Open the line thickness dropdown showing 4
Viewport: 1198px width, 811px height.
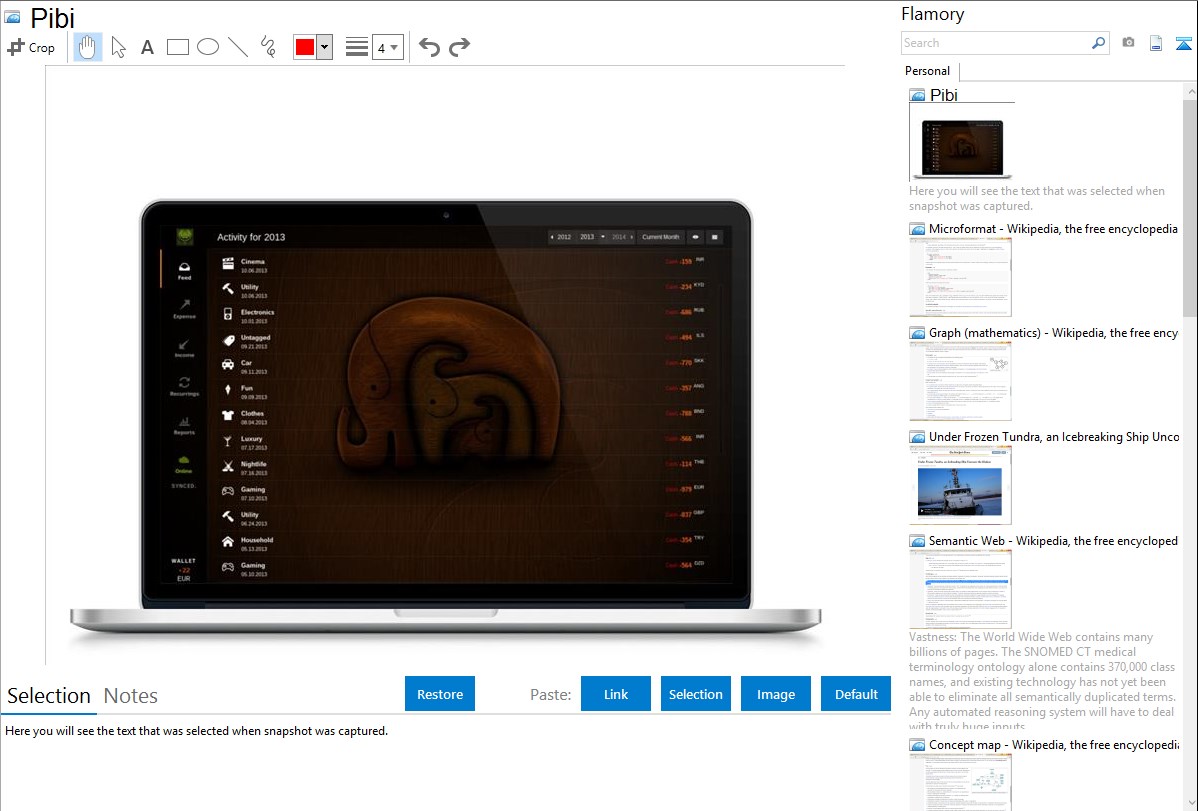tap(387, 47)
